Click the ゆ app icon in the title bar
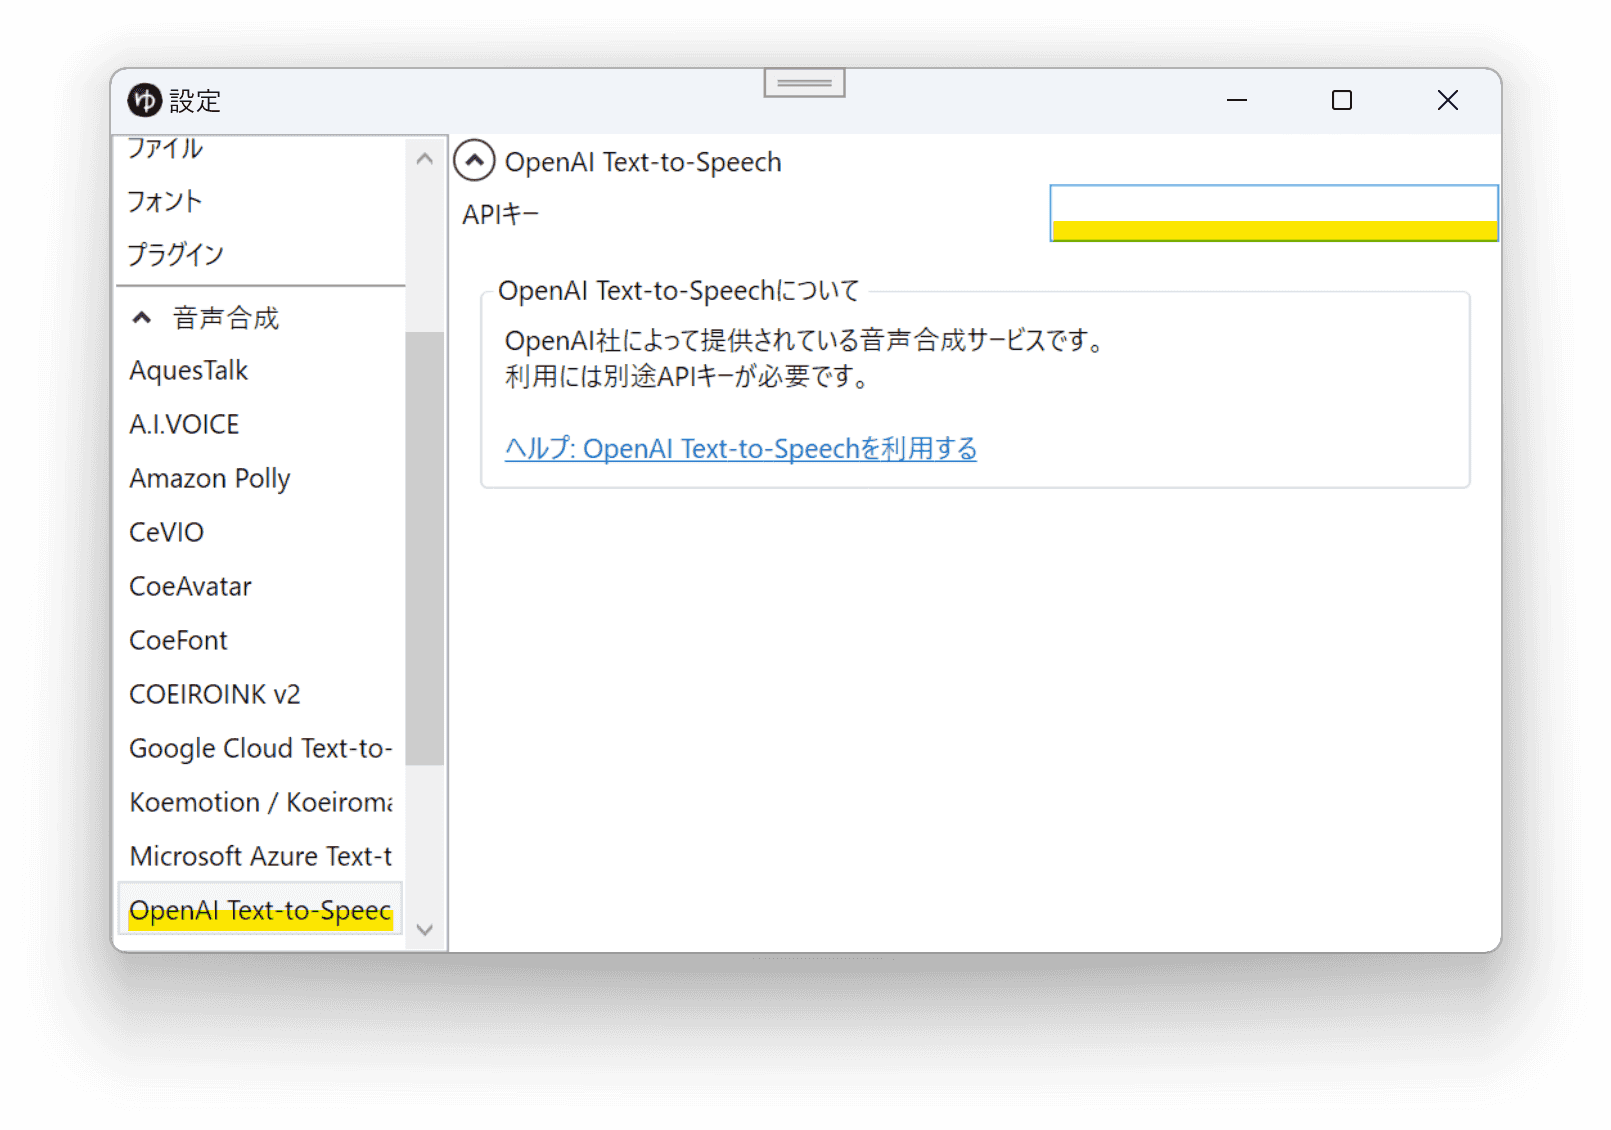The image size is (1611, 1130). (x=143, y=100)
